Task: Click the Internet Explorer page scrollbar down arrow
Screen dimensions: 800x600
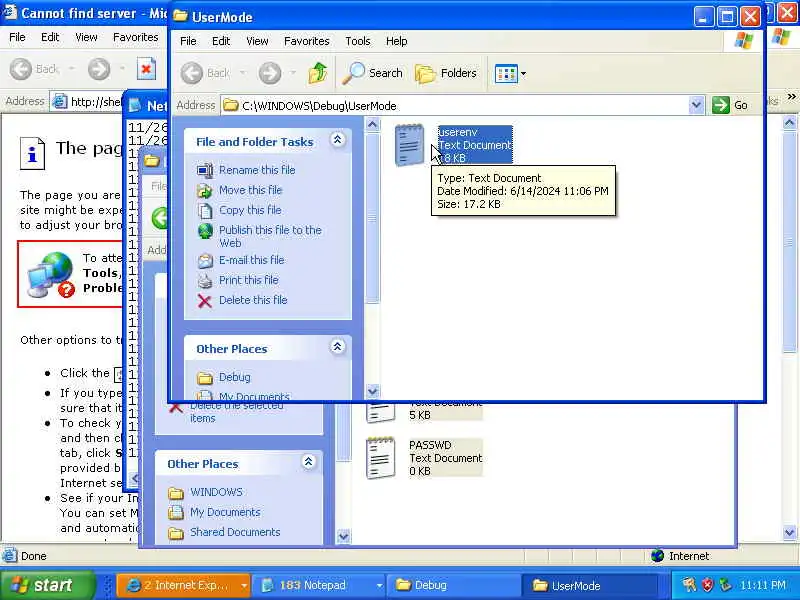Action: click(x=789, y=533)
